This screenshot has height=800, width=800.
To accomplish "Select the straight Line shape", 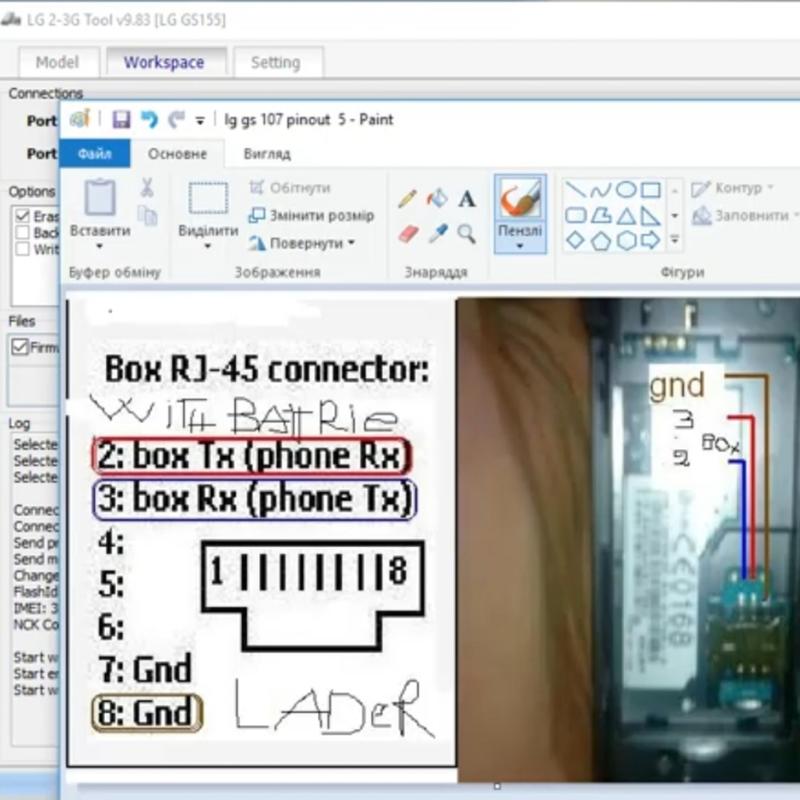I will coord(576,189).
